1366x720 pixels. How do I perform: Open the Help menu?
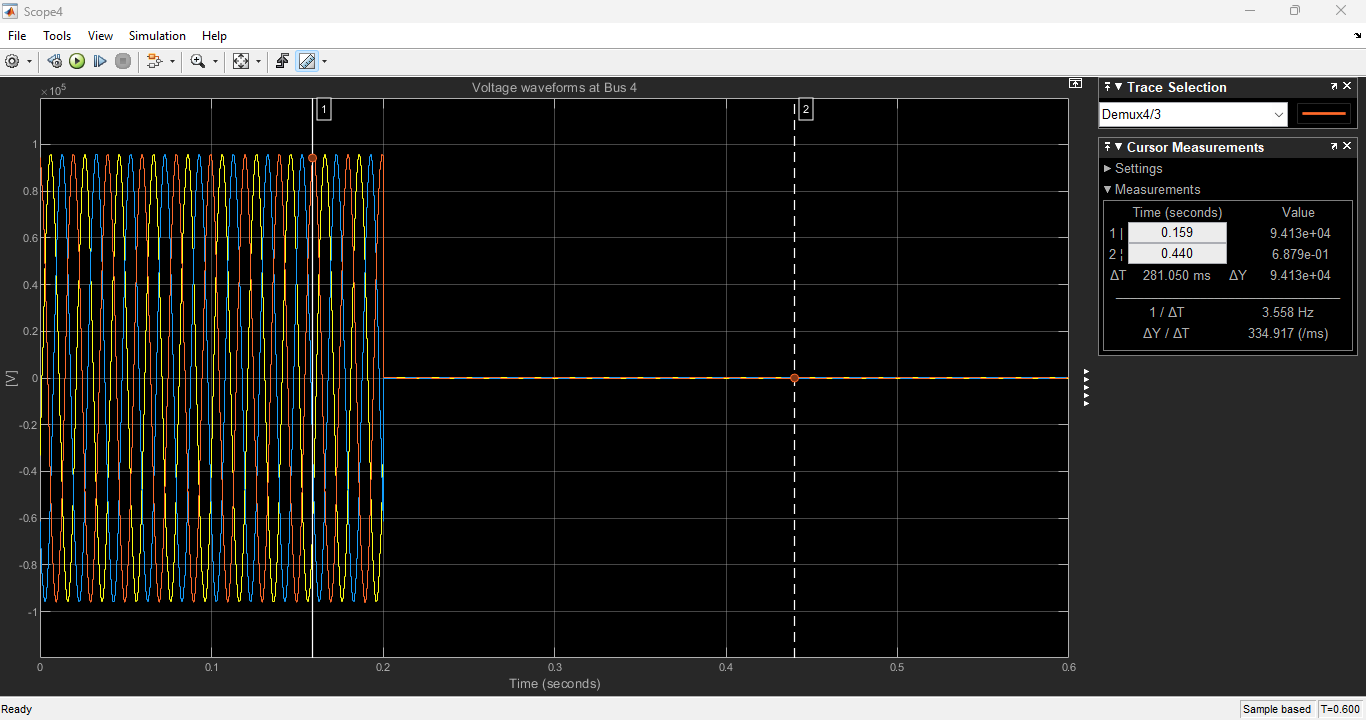(214, 36)
